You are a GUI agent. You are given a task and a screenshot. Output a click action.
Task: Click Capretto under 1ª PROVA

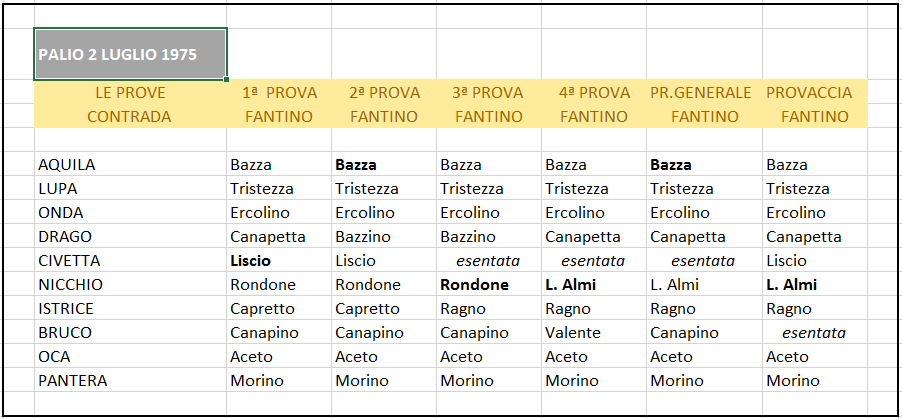coord(262,308)
